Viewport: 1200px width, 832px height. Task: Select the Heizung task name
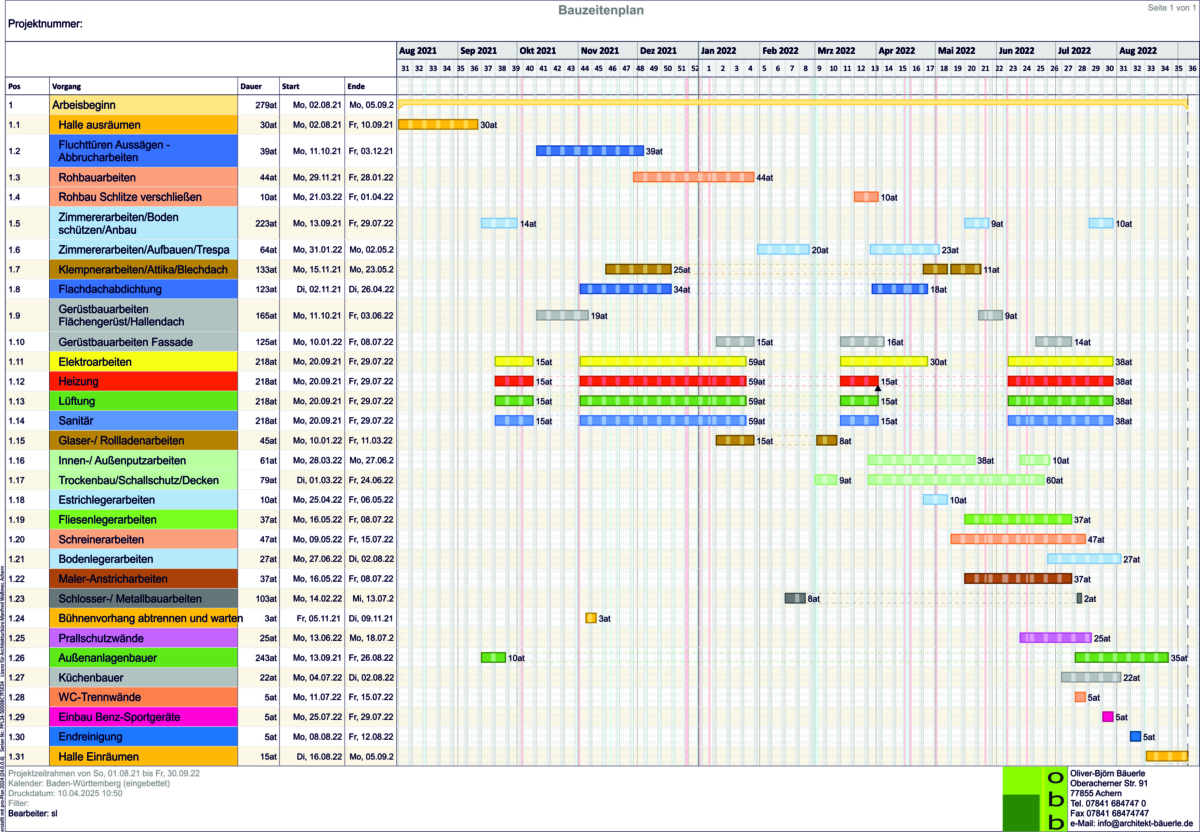tap(78, 381)
